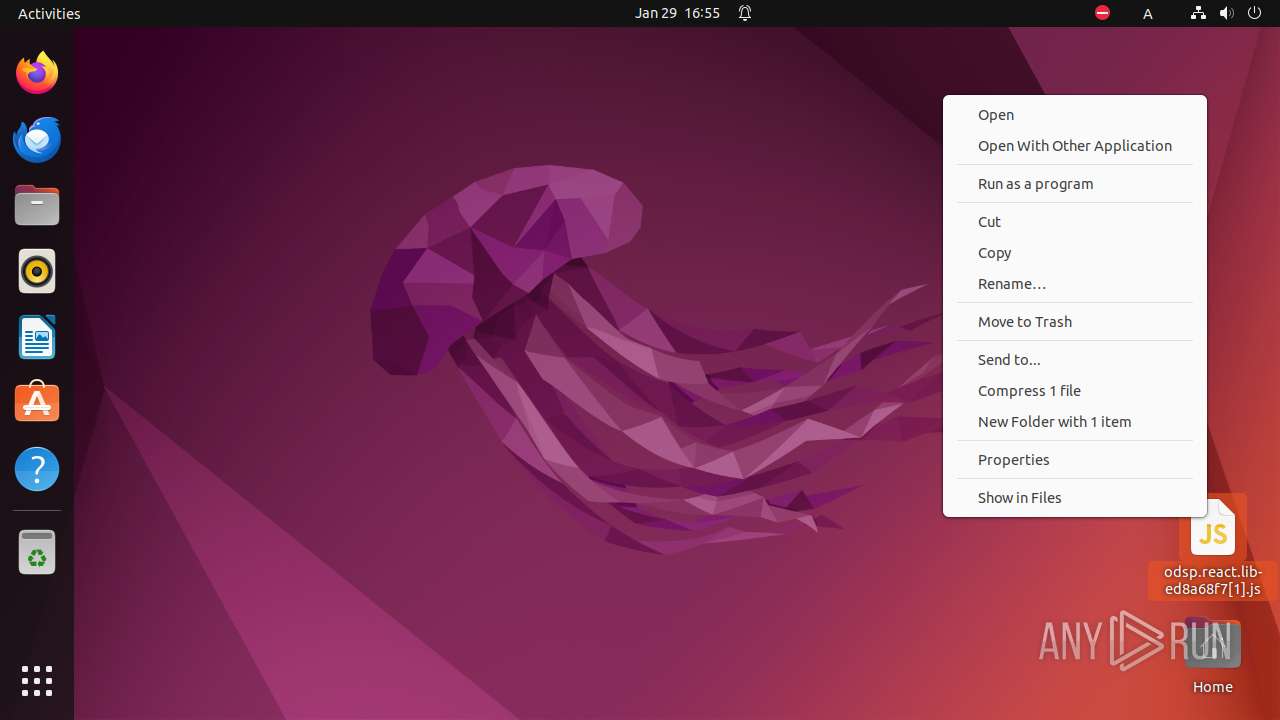Select New Folder with 1 item
1280x720 pixels.
(1075, 422)
